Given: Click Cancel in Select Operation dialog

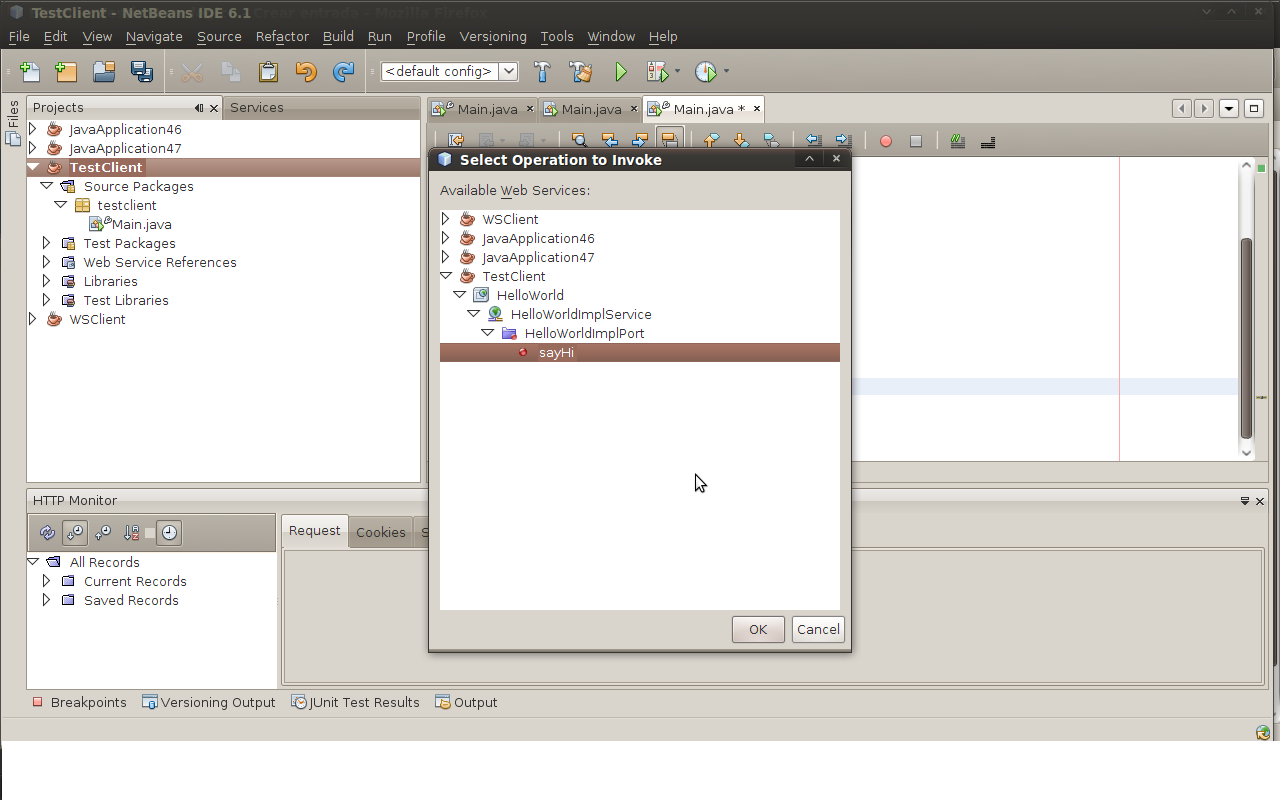Looking at the screenshot, I should coord(818,629).
